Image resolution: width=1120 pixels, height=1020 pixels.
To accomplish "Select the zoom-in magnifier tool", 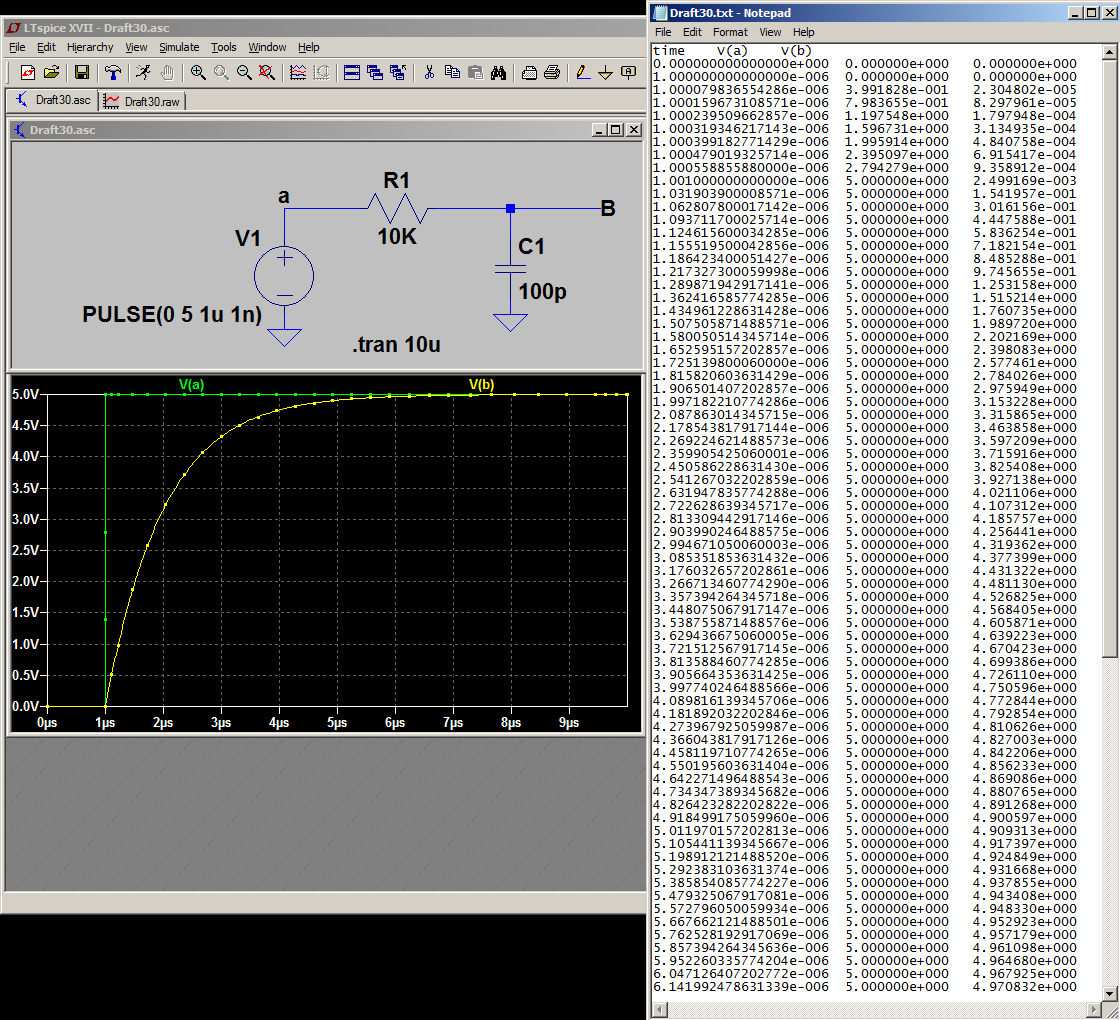I will coord(198,73).
